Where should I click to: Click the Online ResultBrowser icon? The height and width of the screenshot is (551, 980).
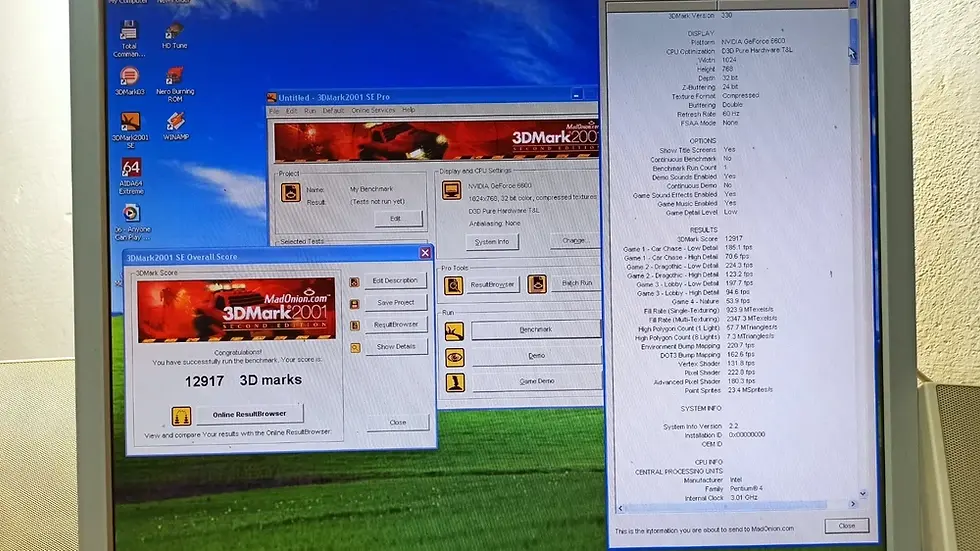(181, 416)
